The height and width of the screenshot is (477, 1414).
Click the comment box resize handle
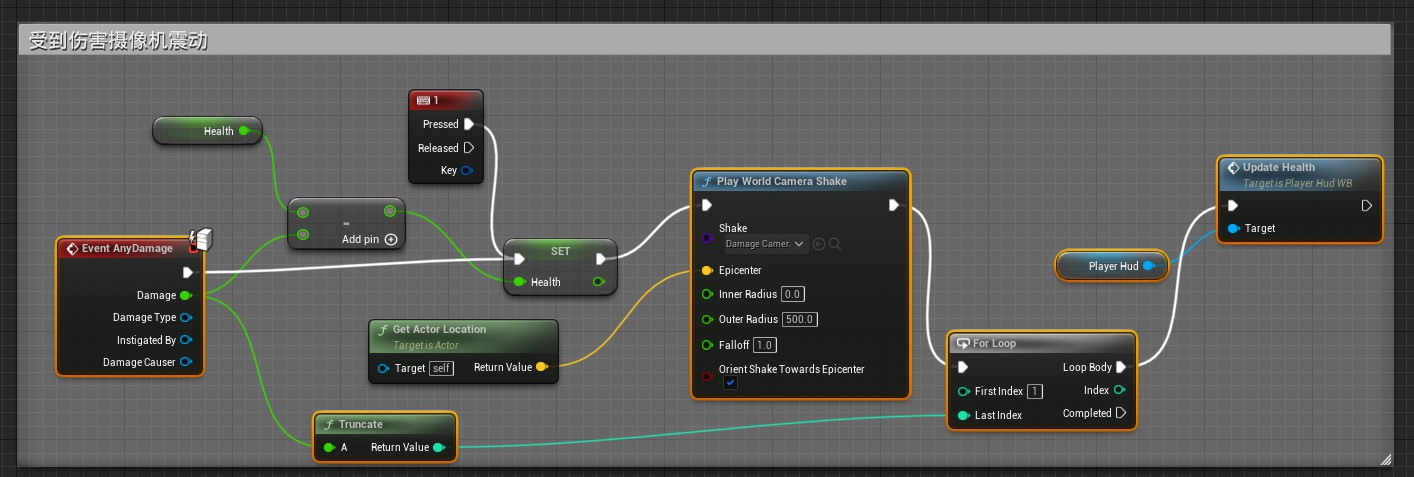(1385, 460)
